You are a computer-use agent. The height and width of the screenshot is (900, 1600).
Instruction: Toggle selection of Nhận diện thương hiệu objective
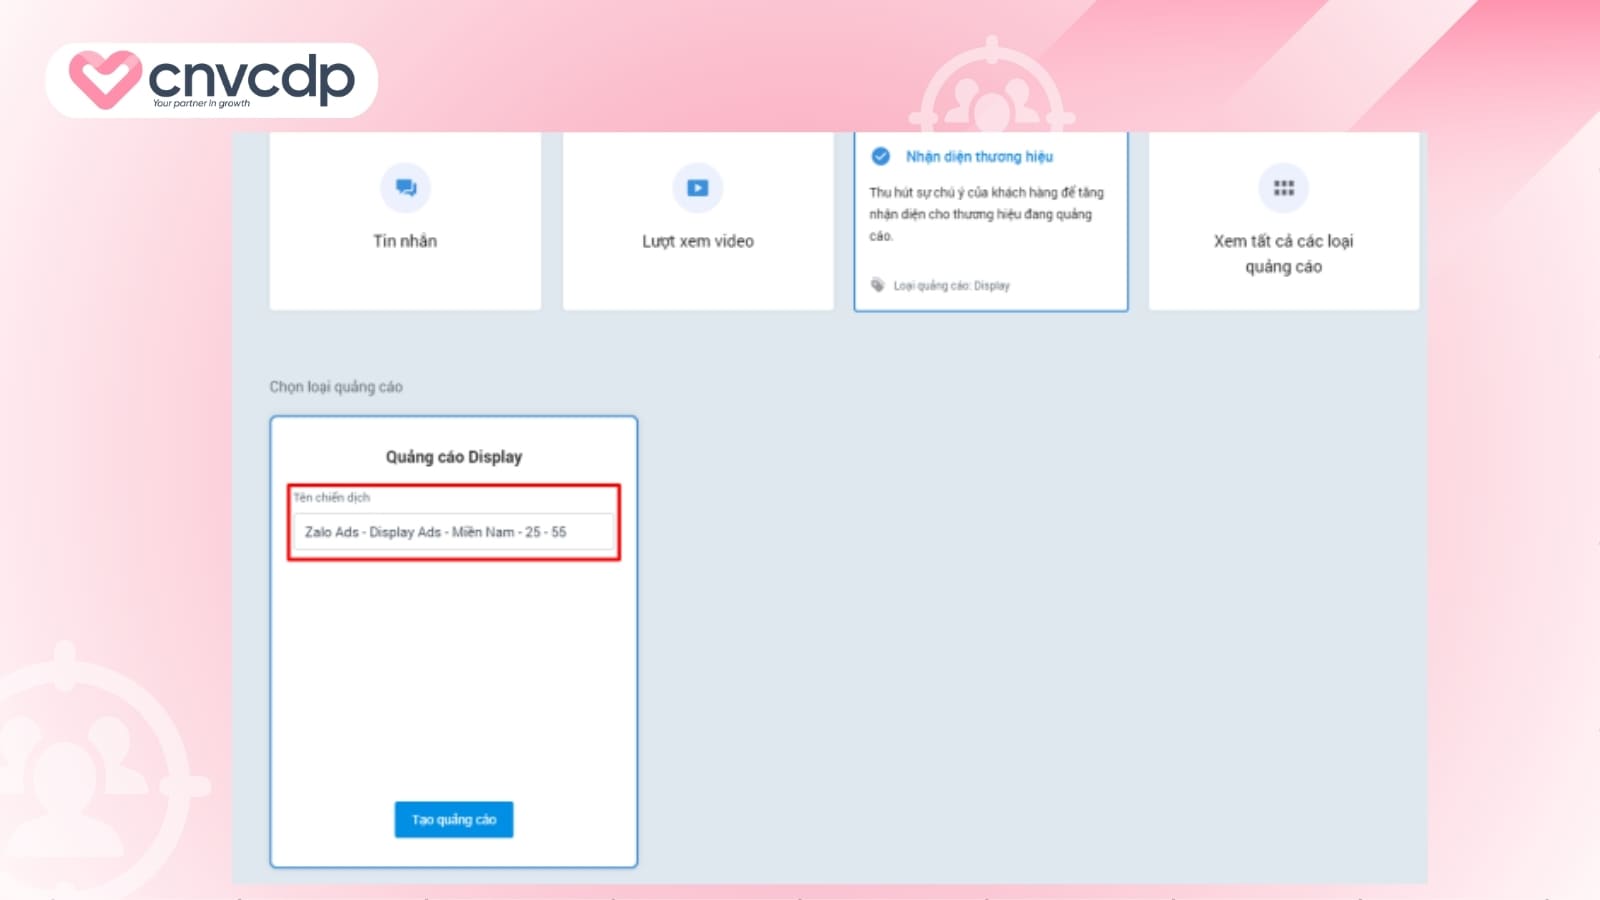click(x=991, y=220)
